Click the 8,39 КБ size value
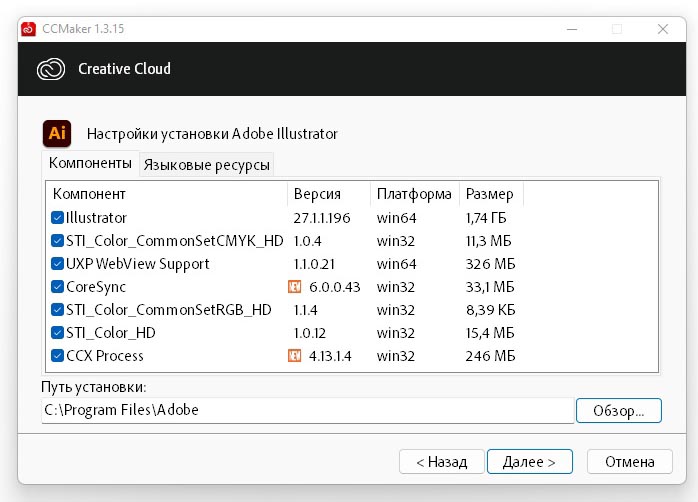 491,310
